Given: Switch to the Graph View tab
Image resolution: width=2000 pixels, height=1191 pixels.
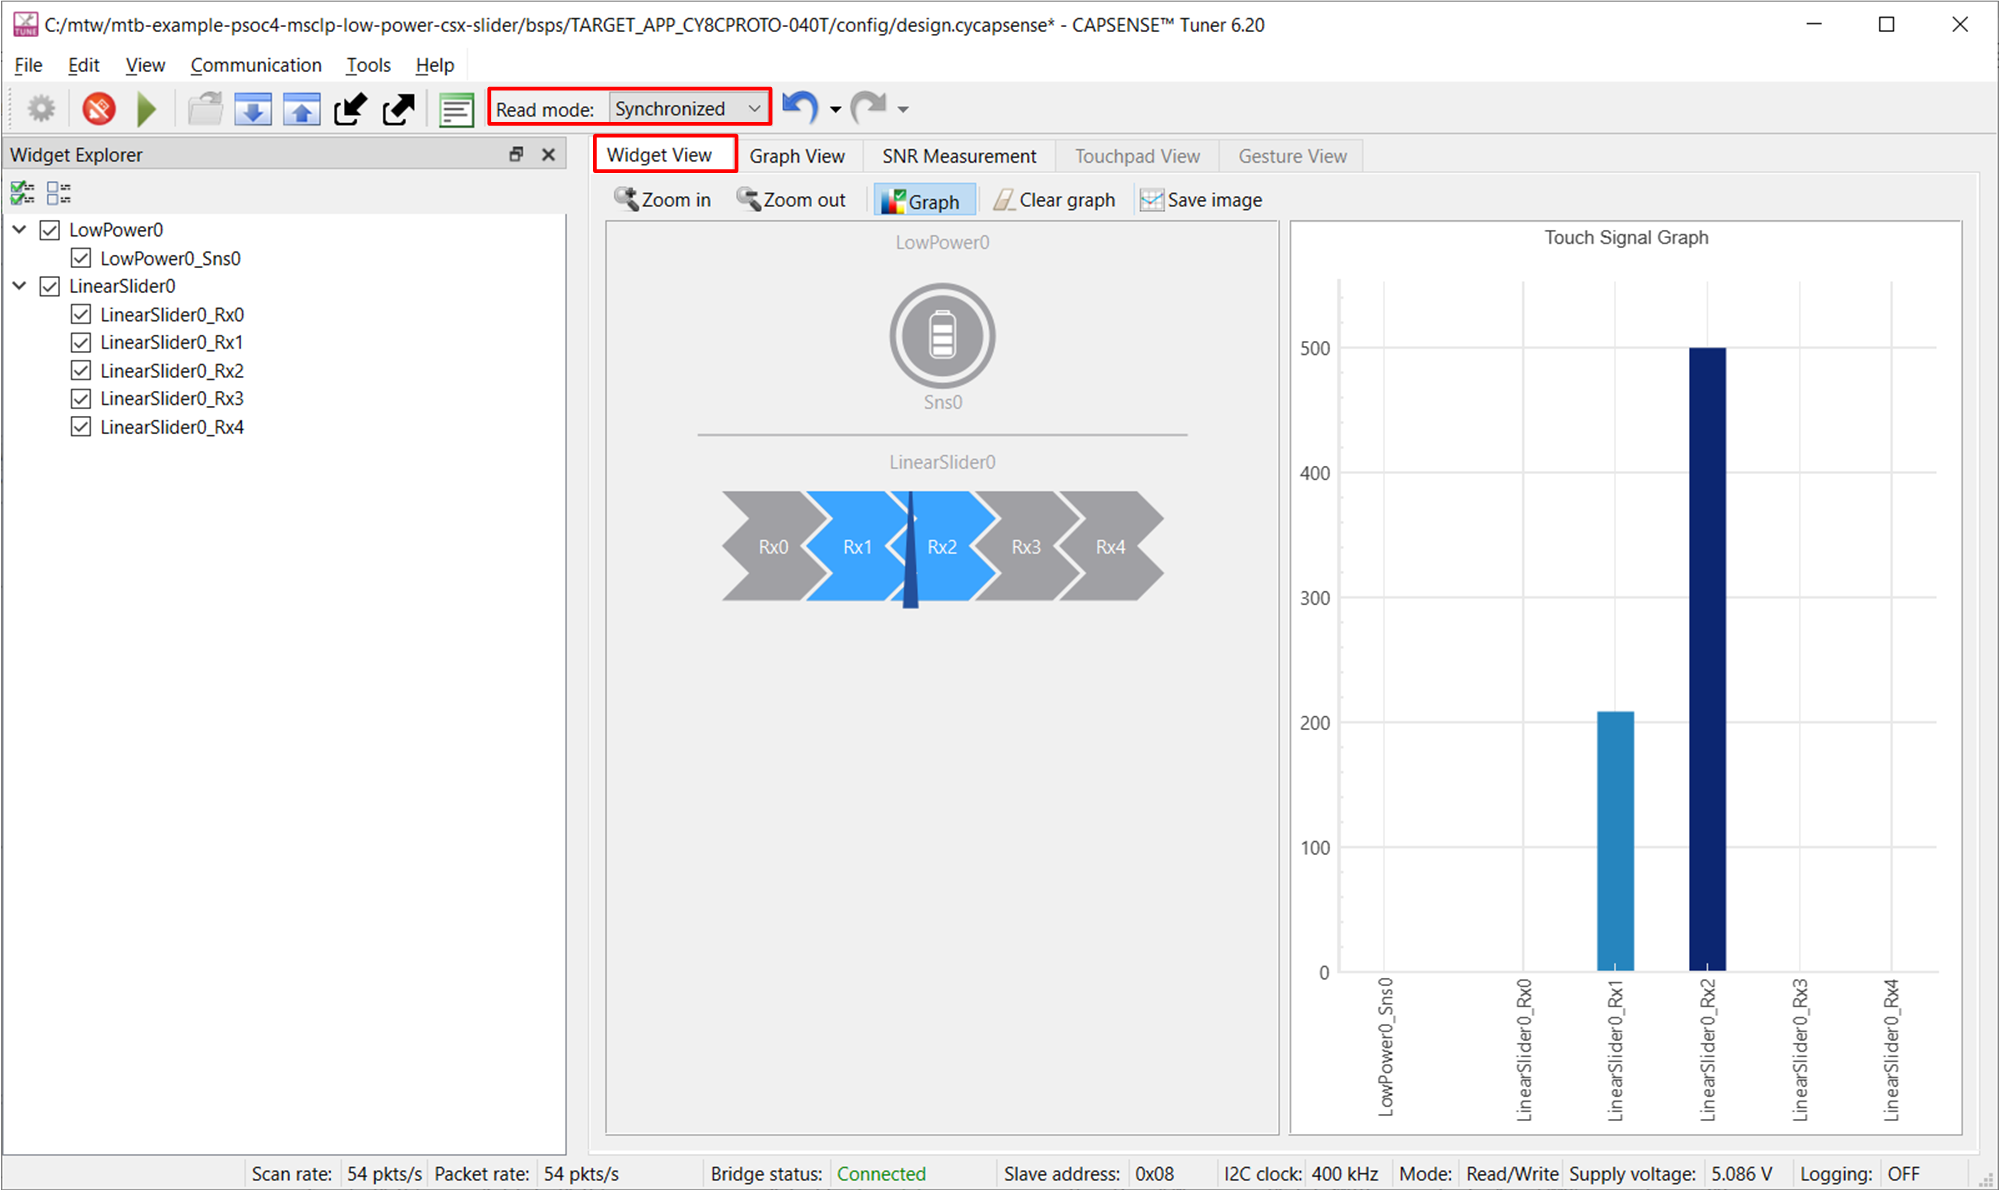Looking at the screenshot, I should click(795, 156).
